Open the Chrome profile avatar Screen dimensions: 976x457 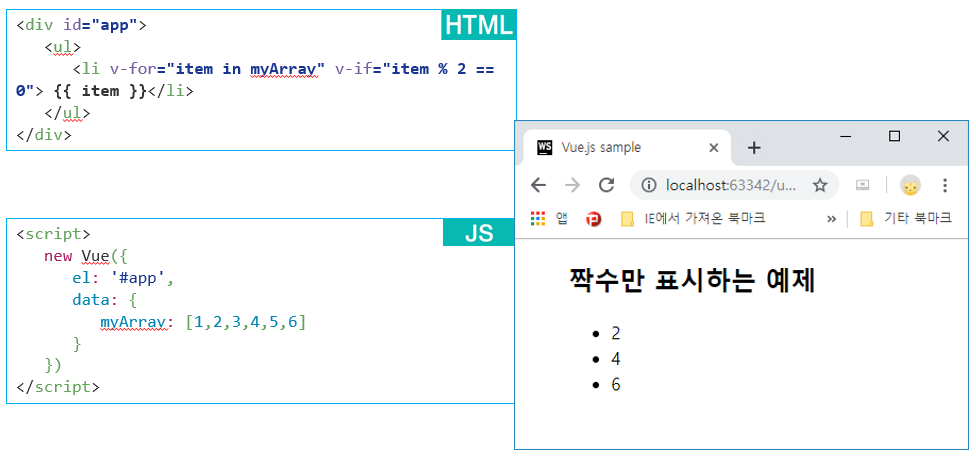911,185
